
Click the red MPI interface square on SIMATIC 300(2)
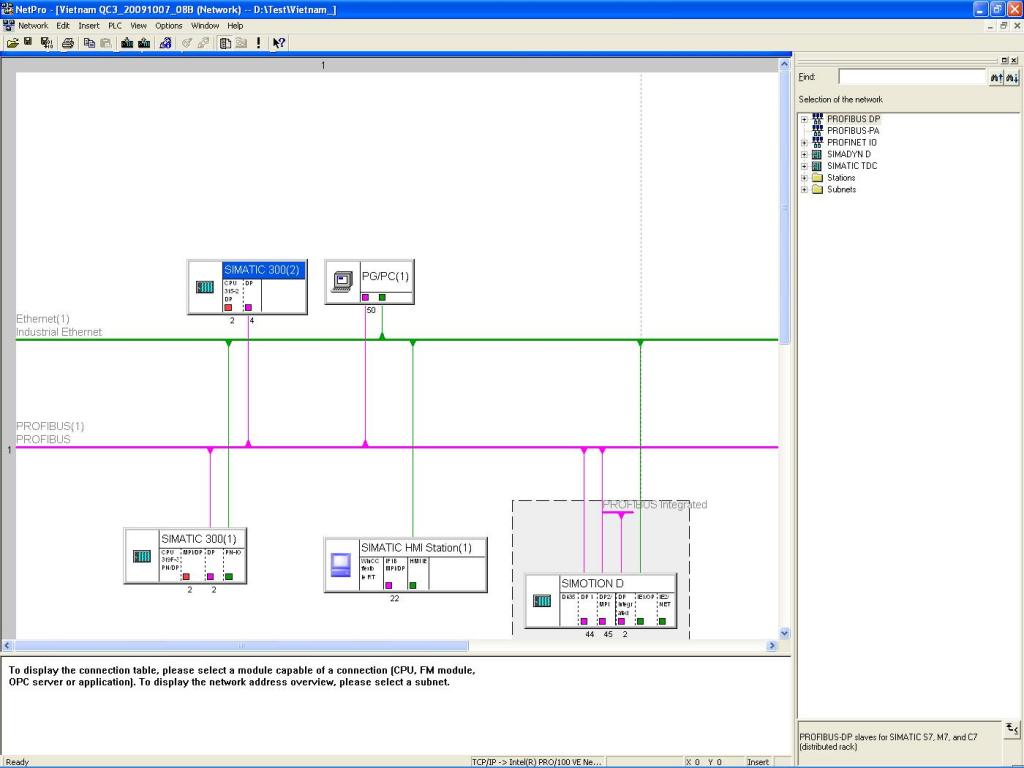(228, 308)
